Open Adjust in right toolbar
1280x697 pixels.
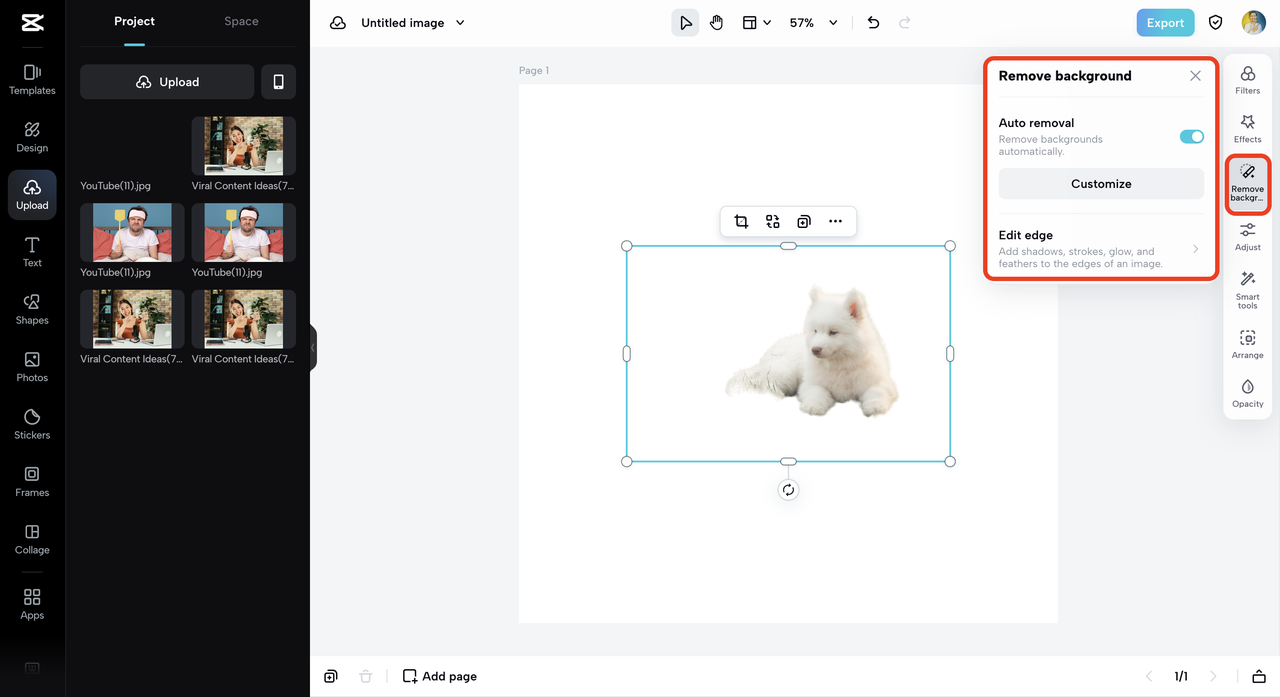[1248, 237]
